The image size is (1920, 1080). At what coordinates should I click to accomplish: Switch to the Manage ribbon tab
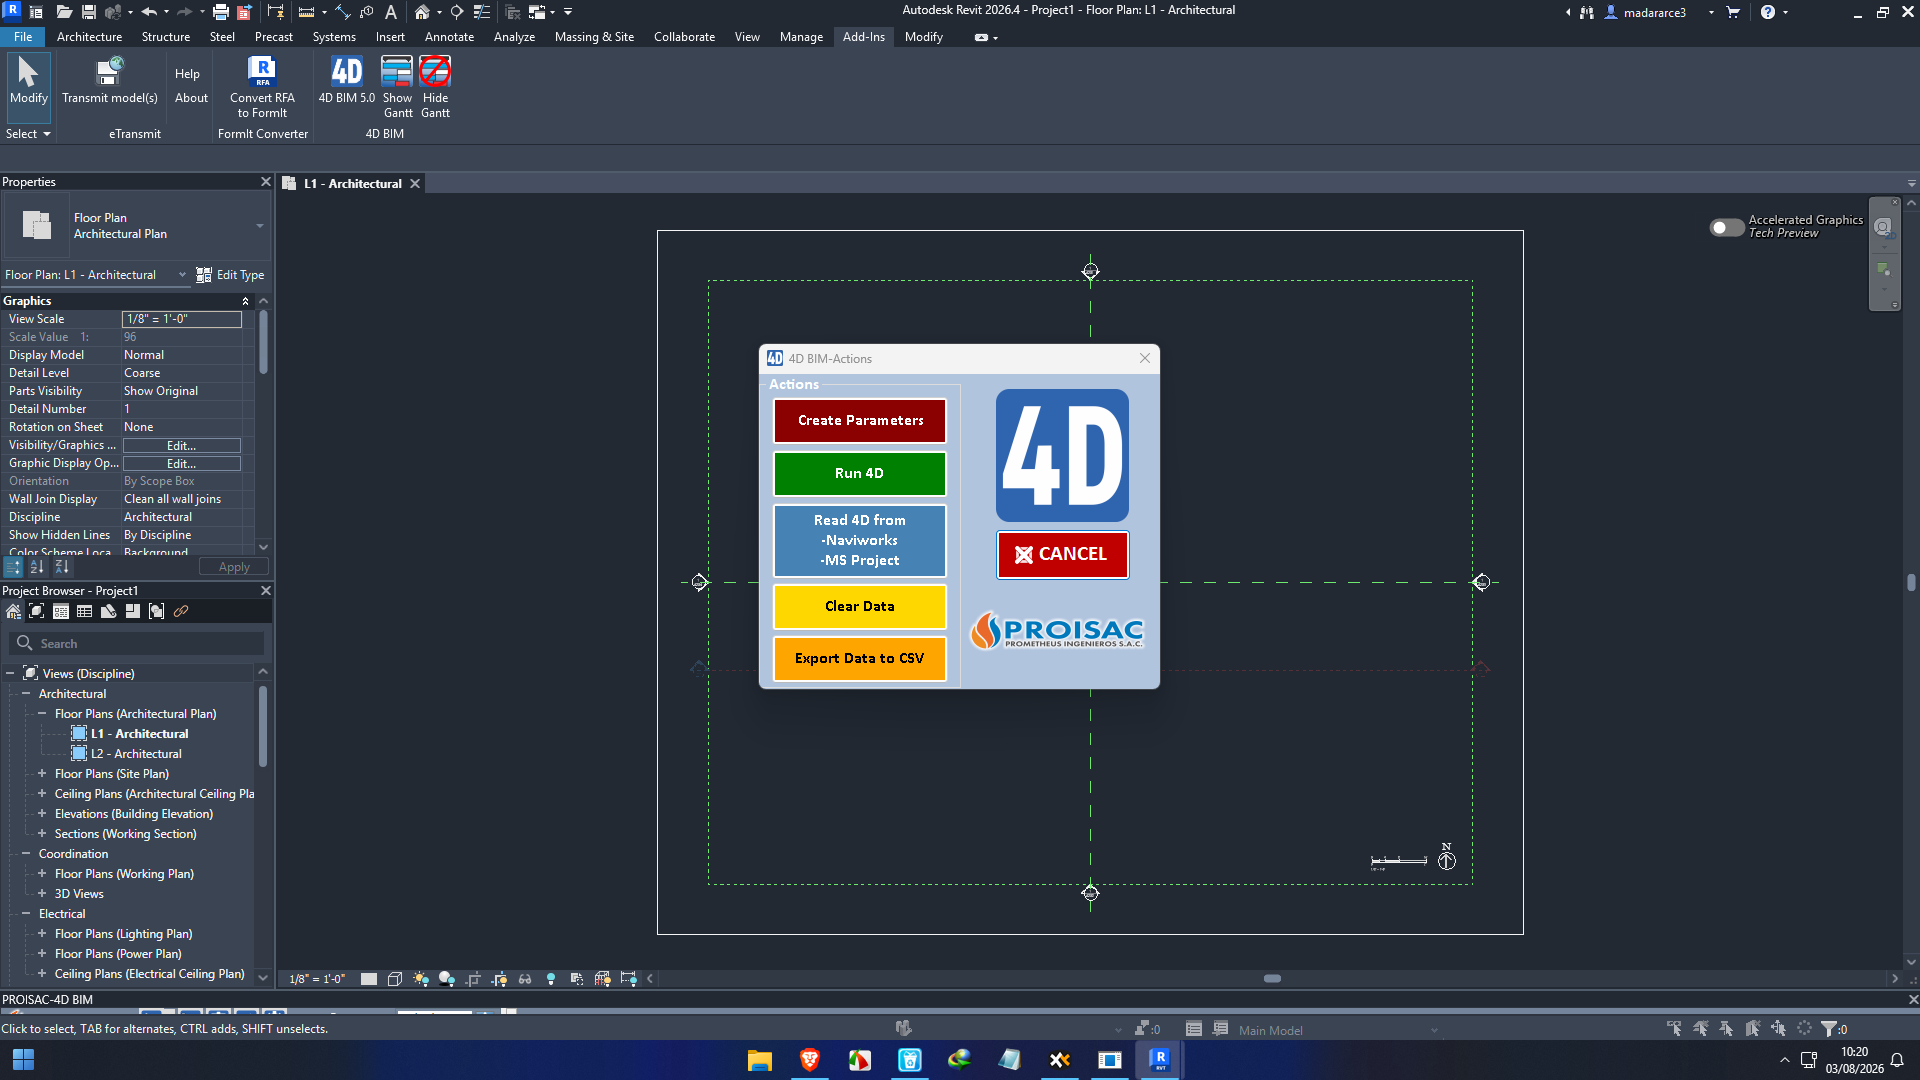click(801, 37)
